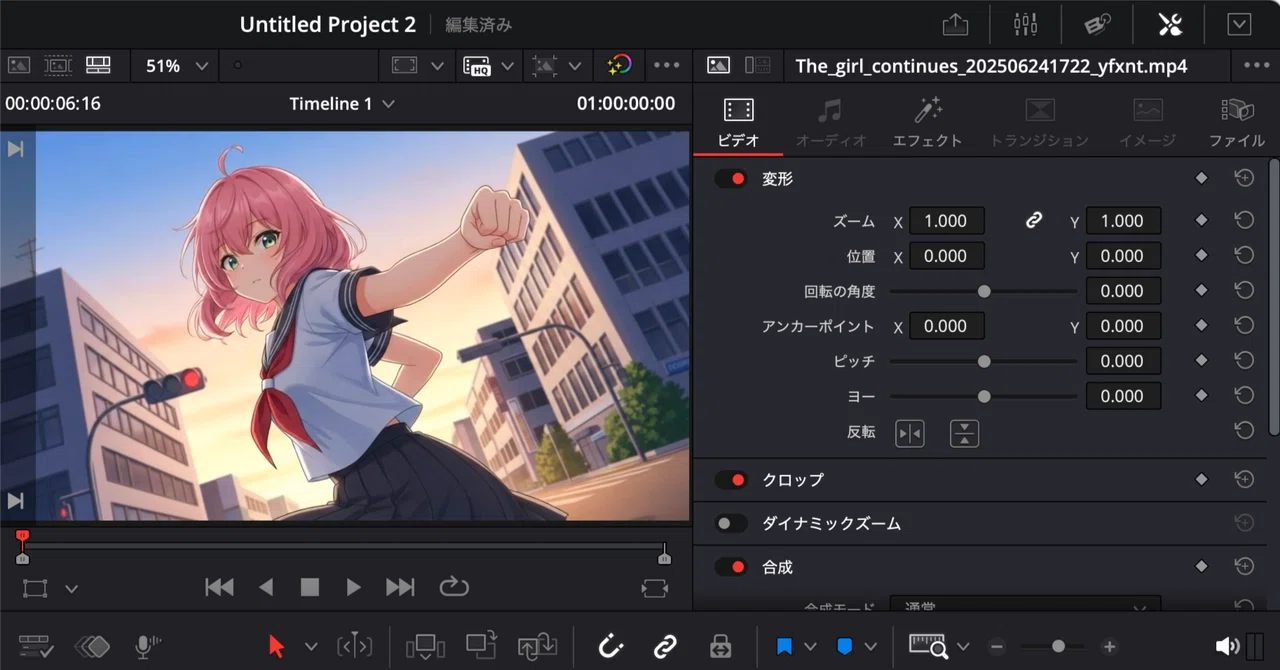Adjust the 回転の角度 slider

[984, 291]
